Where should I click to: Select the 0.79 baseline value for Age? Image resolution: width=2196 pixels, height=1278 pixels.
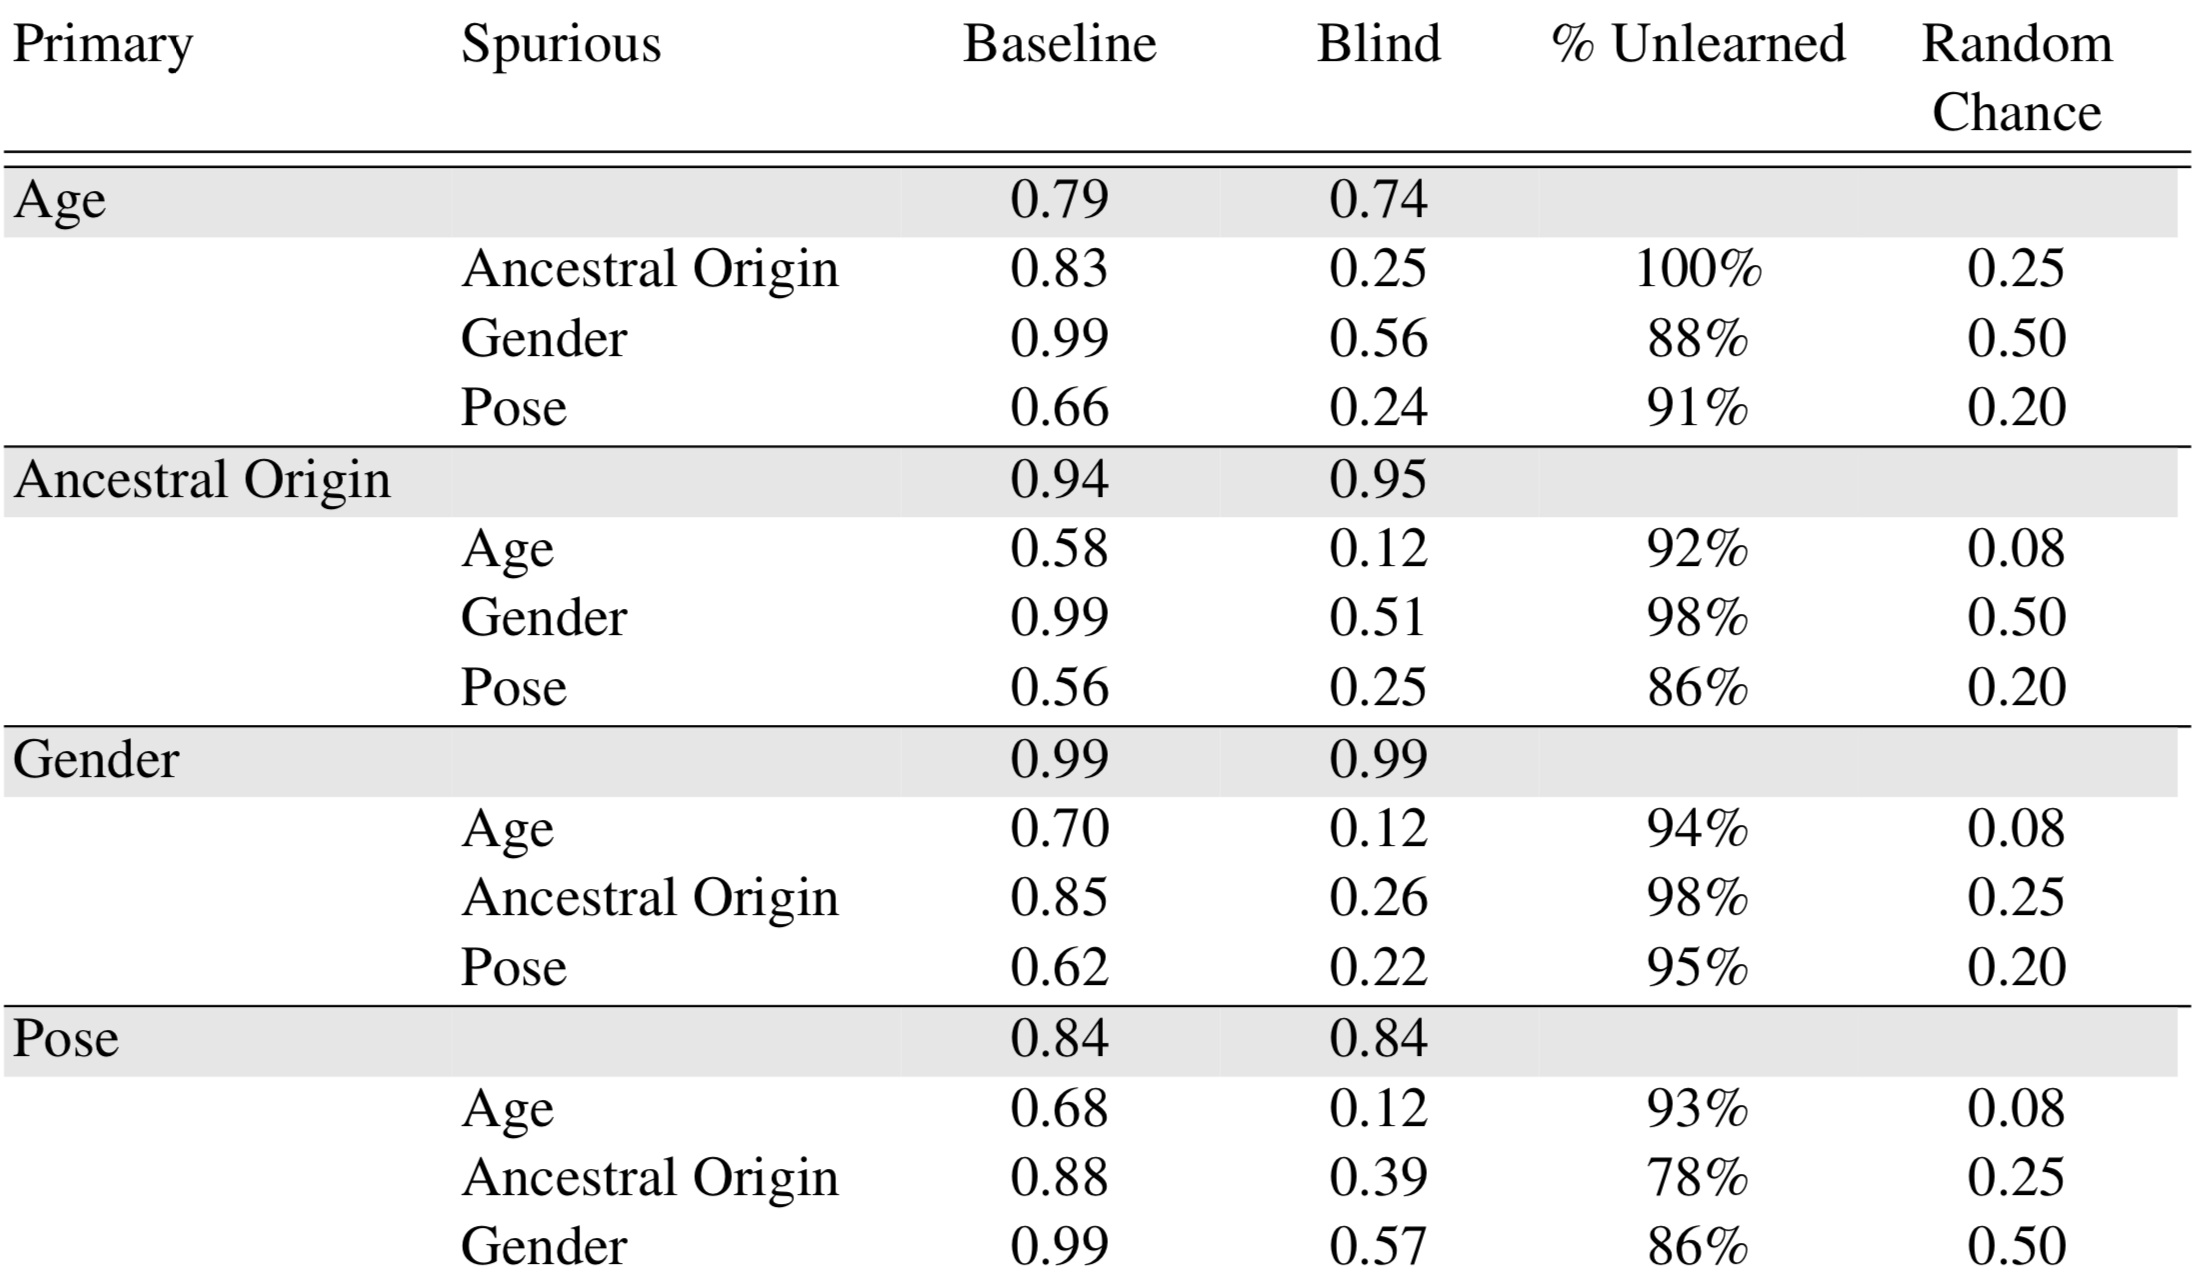point(1059,200)
